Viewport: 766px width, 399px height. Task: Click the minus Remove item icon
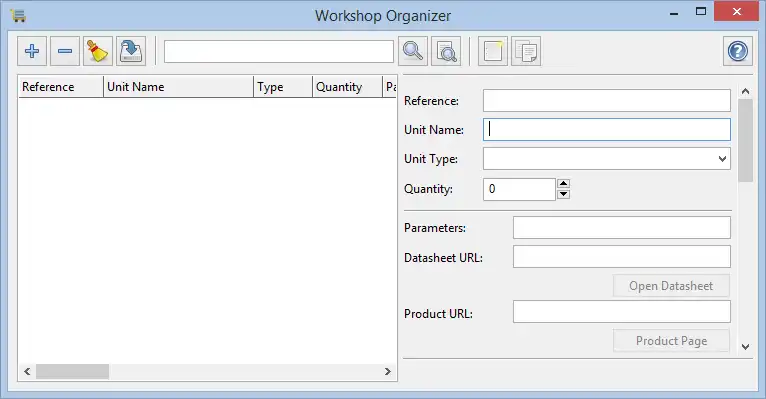65,51
